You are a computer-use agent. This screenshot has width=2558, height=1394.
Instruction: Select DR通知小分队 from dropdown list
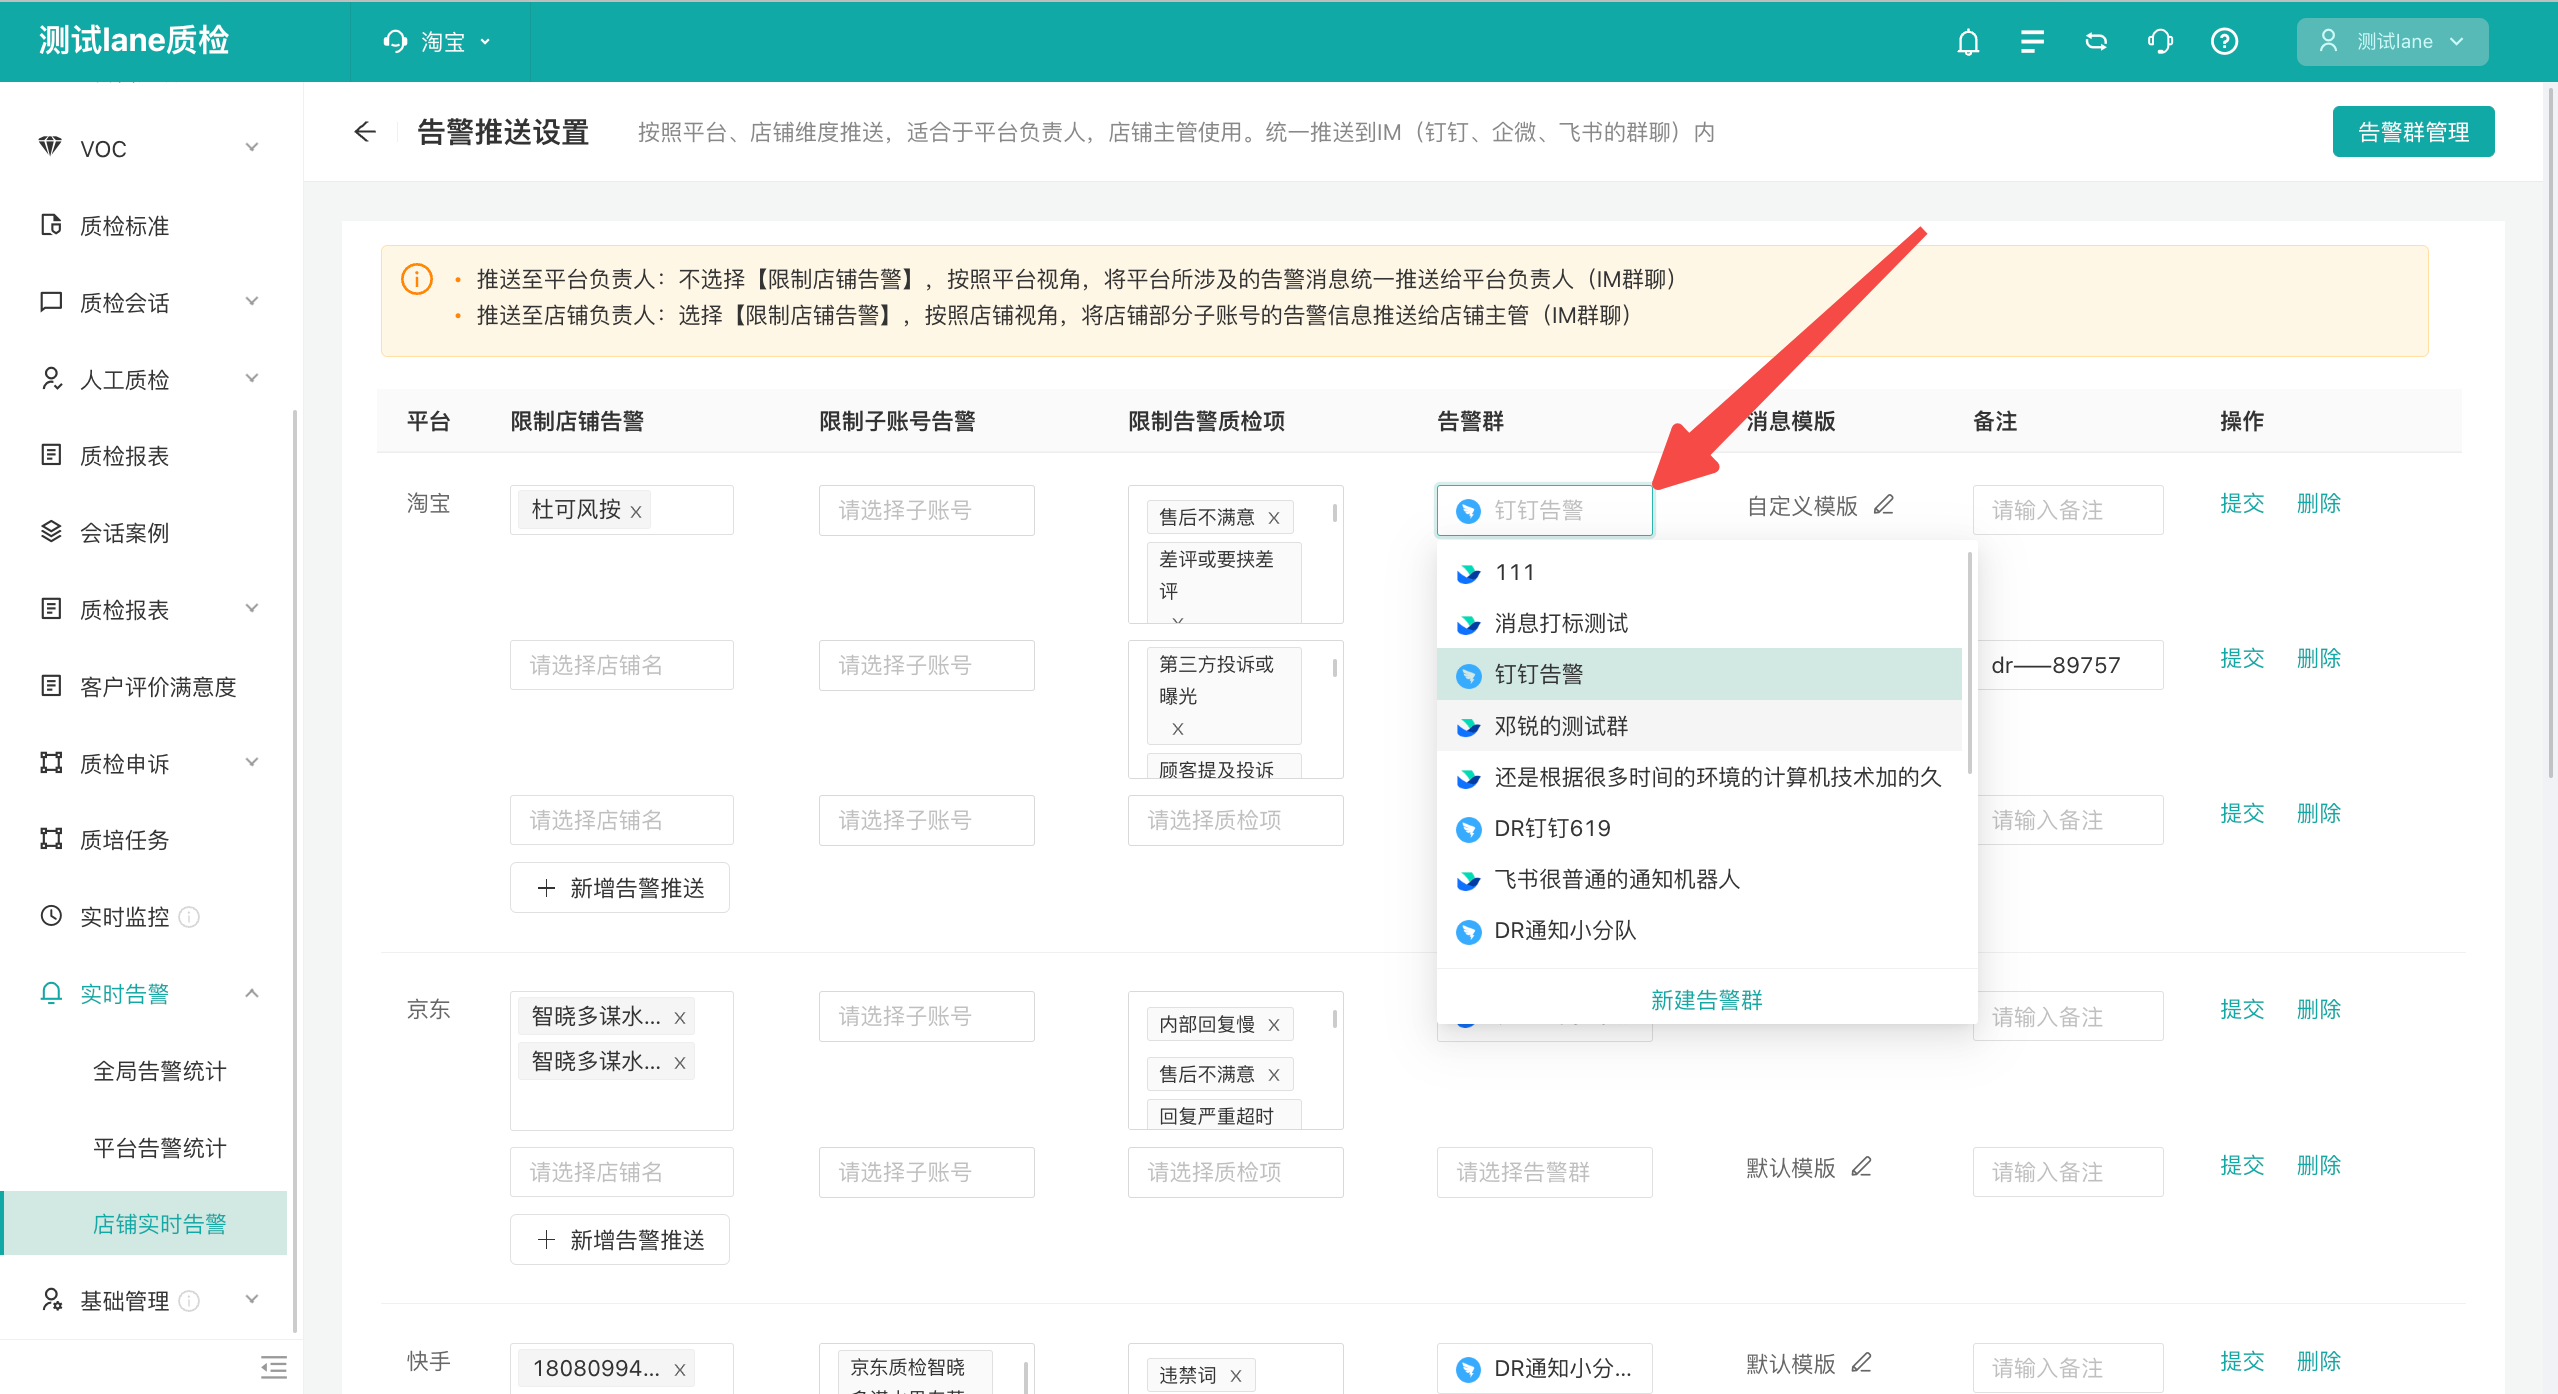tap(1699, 931)
